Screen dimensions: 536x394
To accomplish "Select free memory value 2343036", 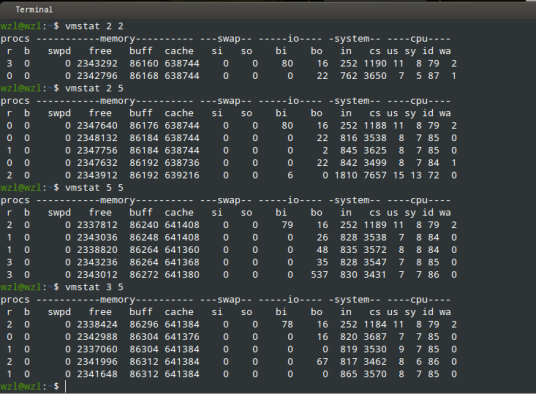I will 97,237.
